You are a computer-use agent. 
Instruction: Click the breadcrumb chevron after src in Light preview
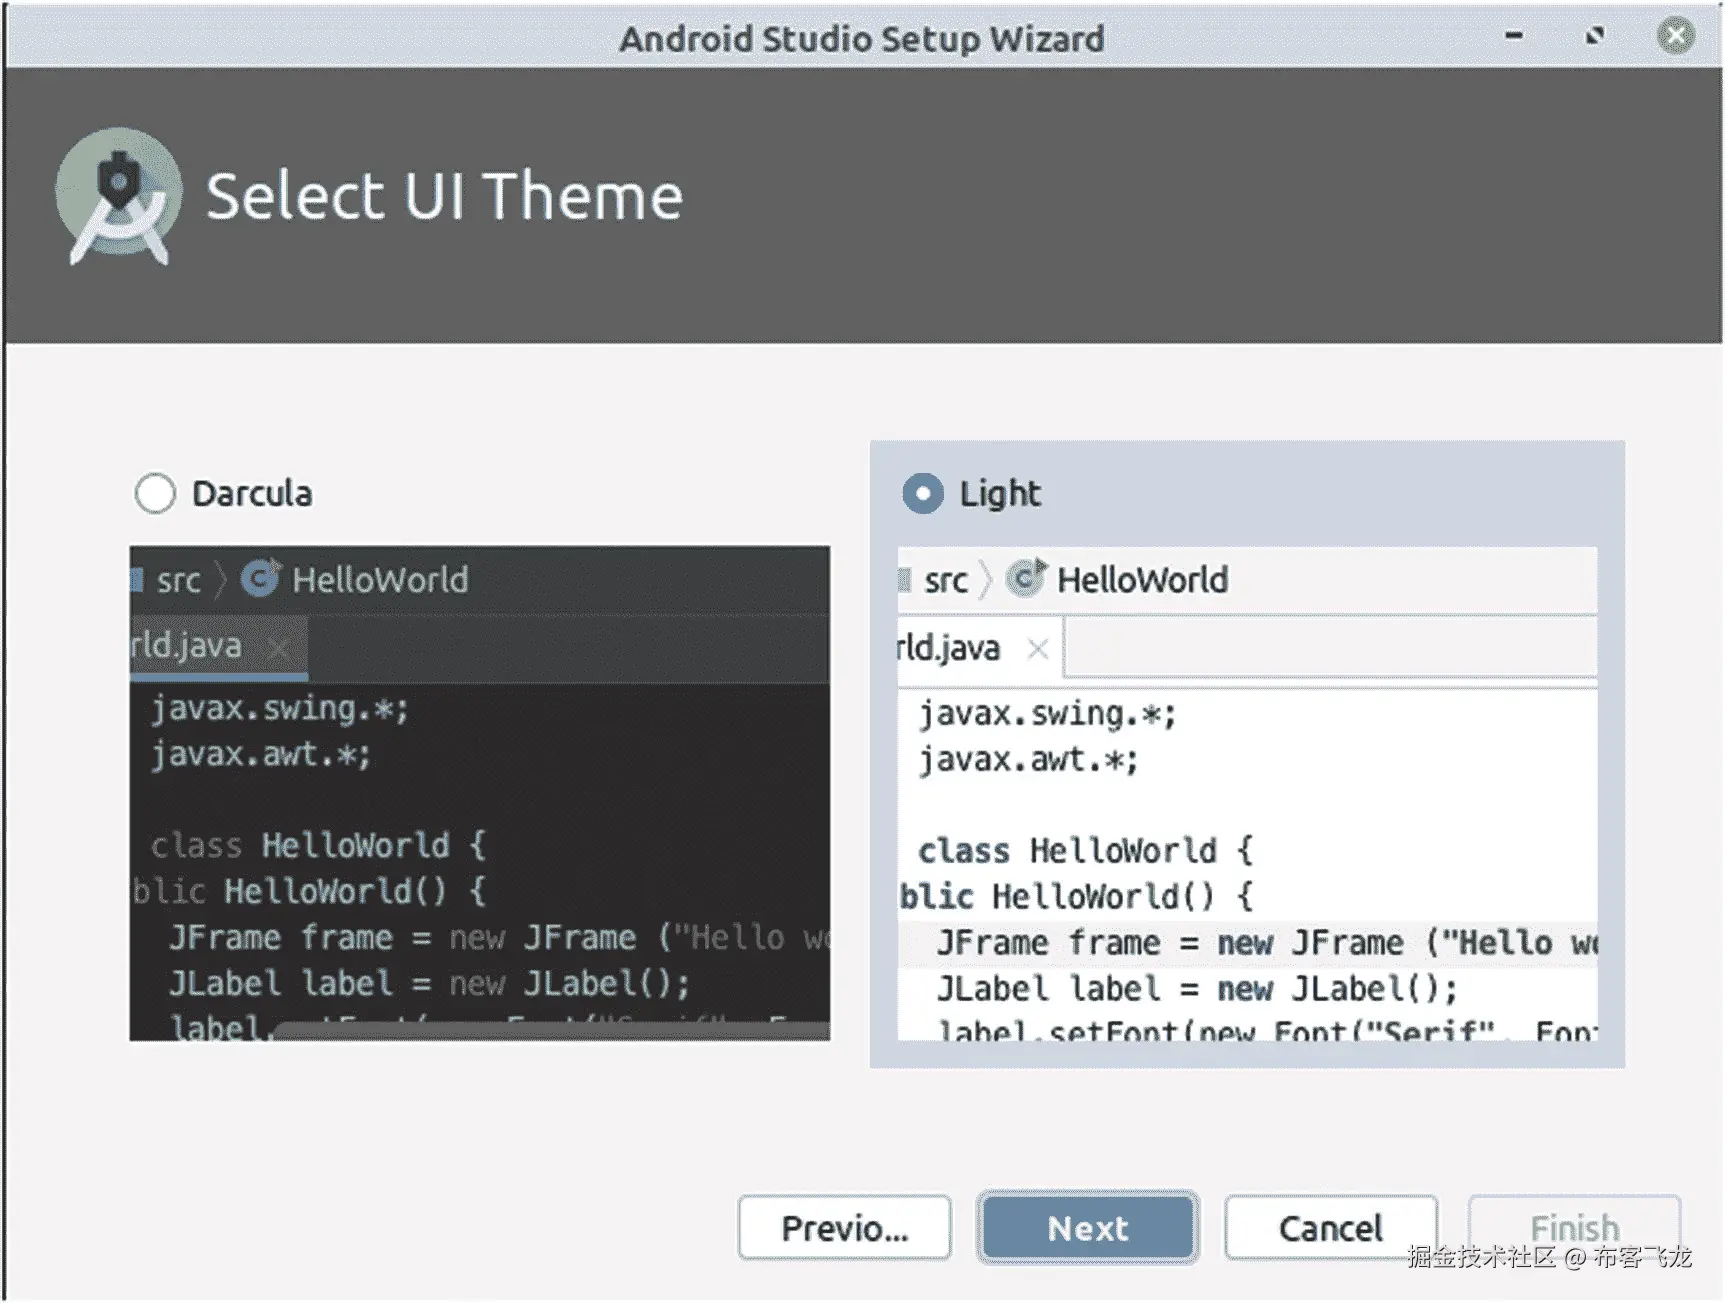pyautogui.click(x=986, y=580)
